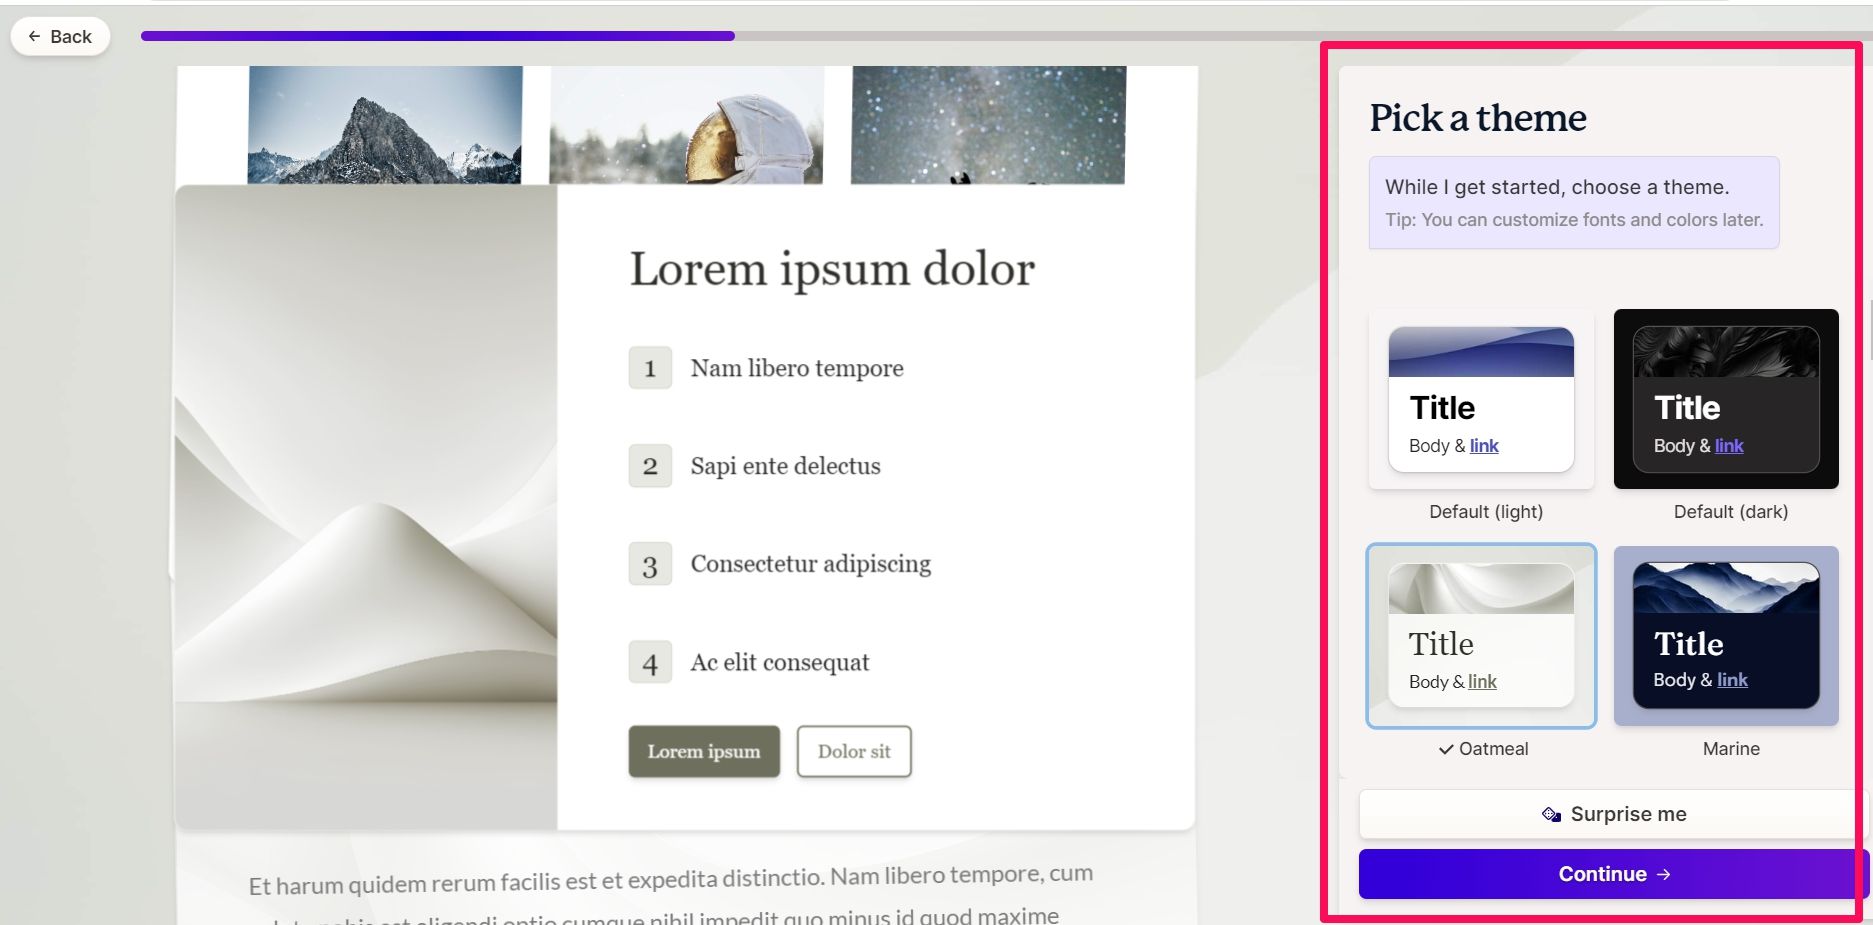This screenshot has width=1873, height=925.
Task: Click the mountain photo in the slide preview
Action: pos(384,125)
